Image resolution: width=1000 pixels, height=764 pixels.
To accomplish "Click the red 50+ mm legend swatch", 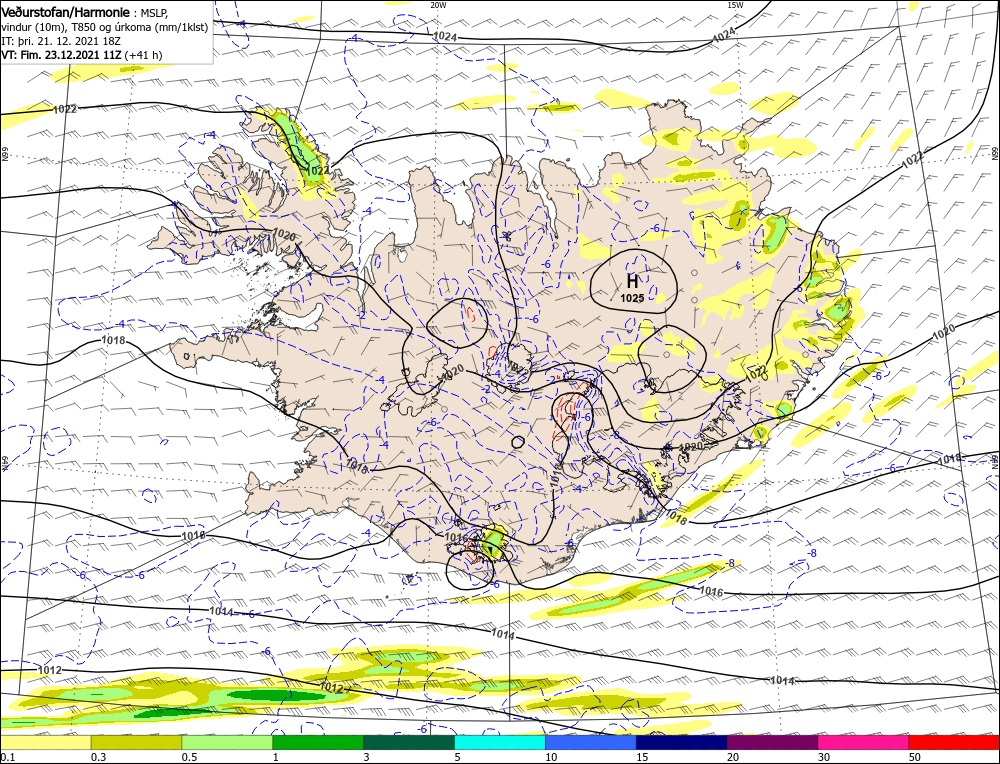I will tap(954, 742).
